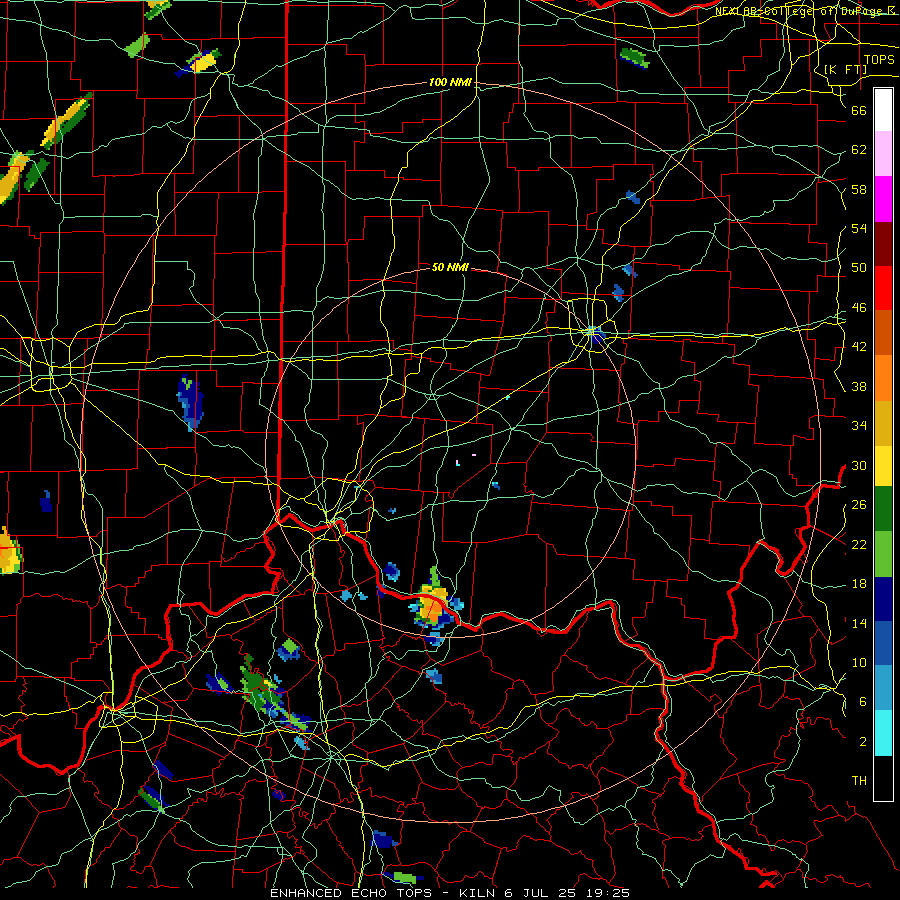Viewport: 900px width, 900px height.
Task: Click the orange-core storm cell on the river
Action: click(x=435, y=604)
